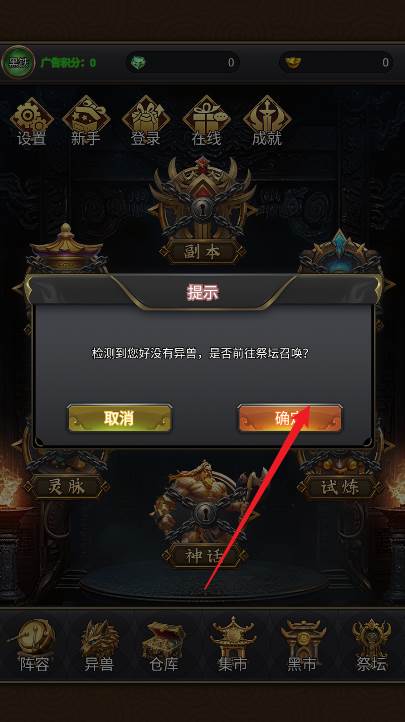405x722 pixels.
Task: Open the 设置 settings gear icon
Action: [x=32, y=122]
